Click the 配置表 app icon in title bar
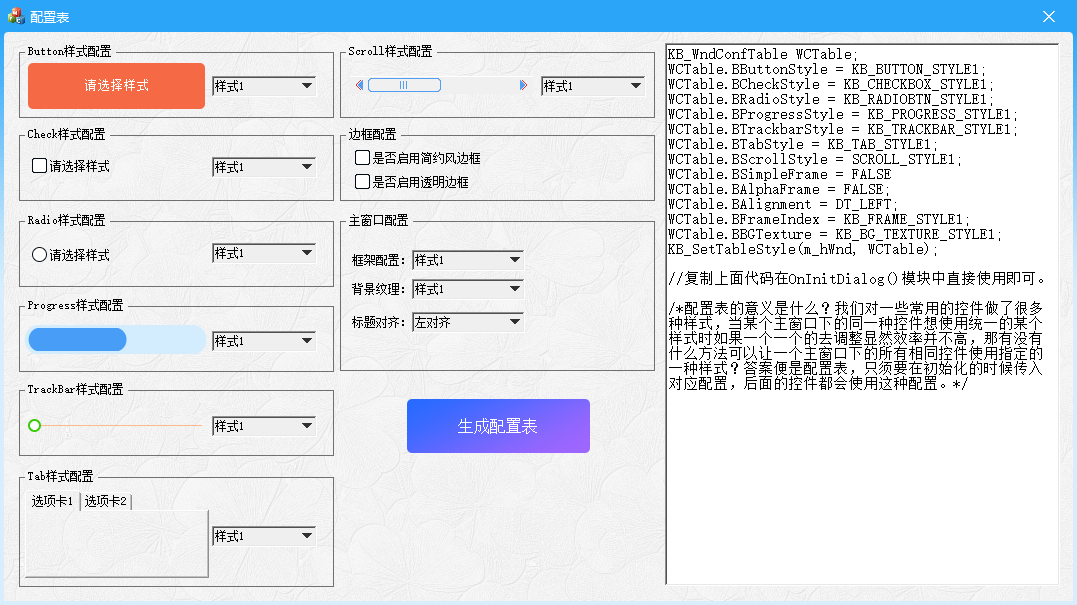1077x605 pixels. click(15, 16)
